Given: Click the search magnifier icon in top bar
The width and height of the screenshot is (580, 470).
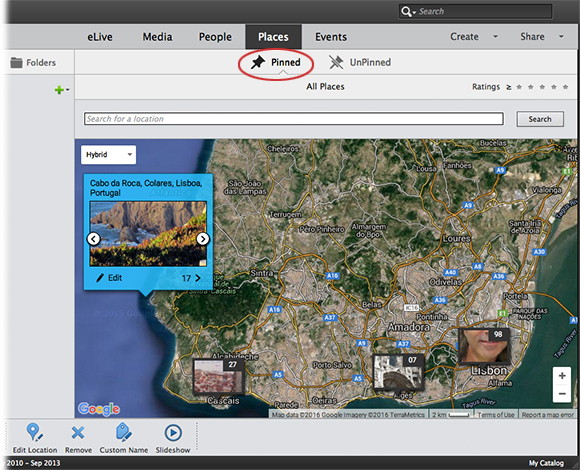Looking at the screenshot, I should point(406,11).
